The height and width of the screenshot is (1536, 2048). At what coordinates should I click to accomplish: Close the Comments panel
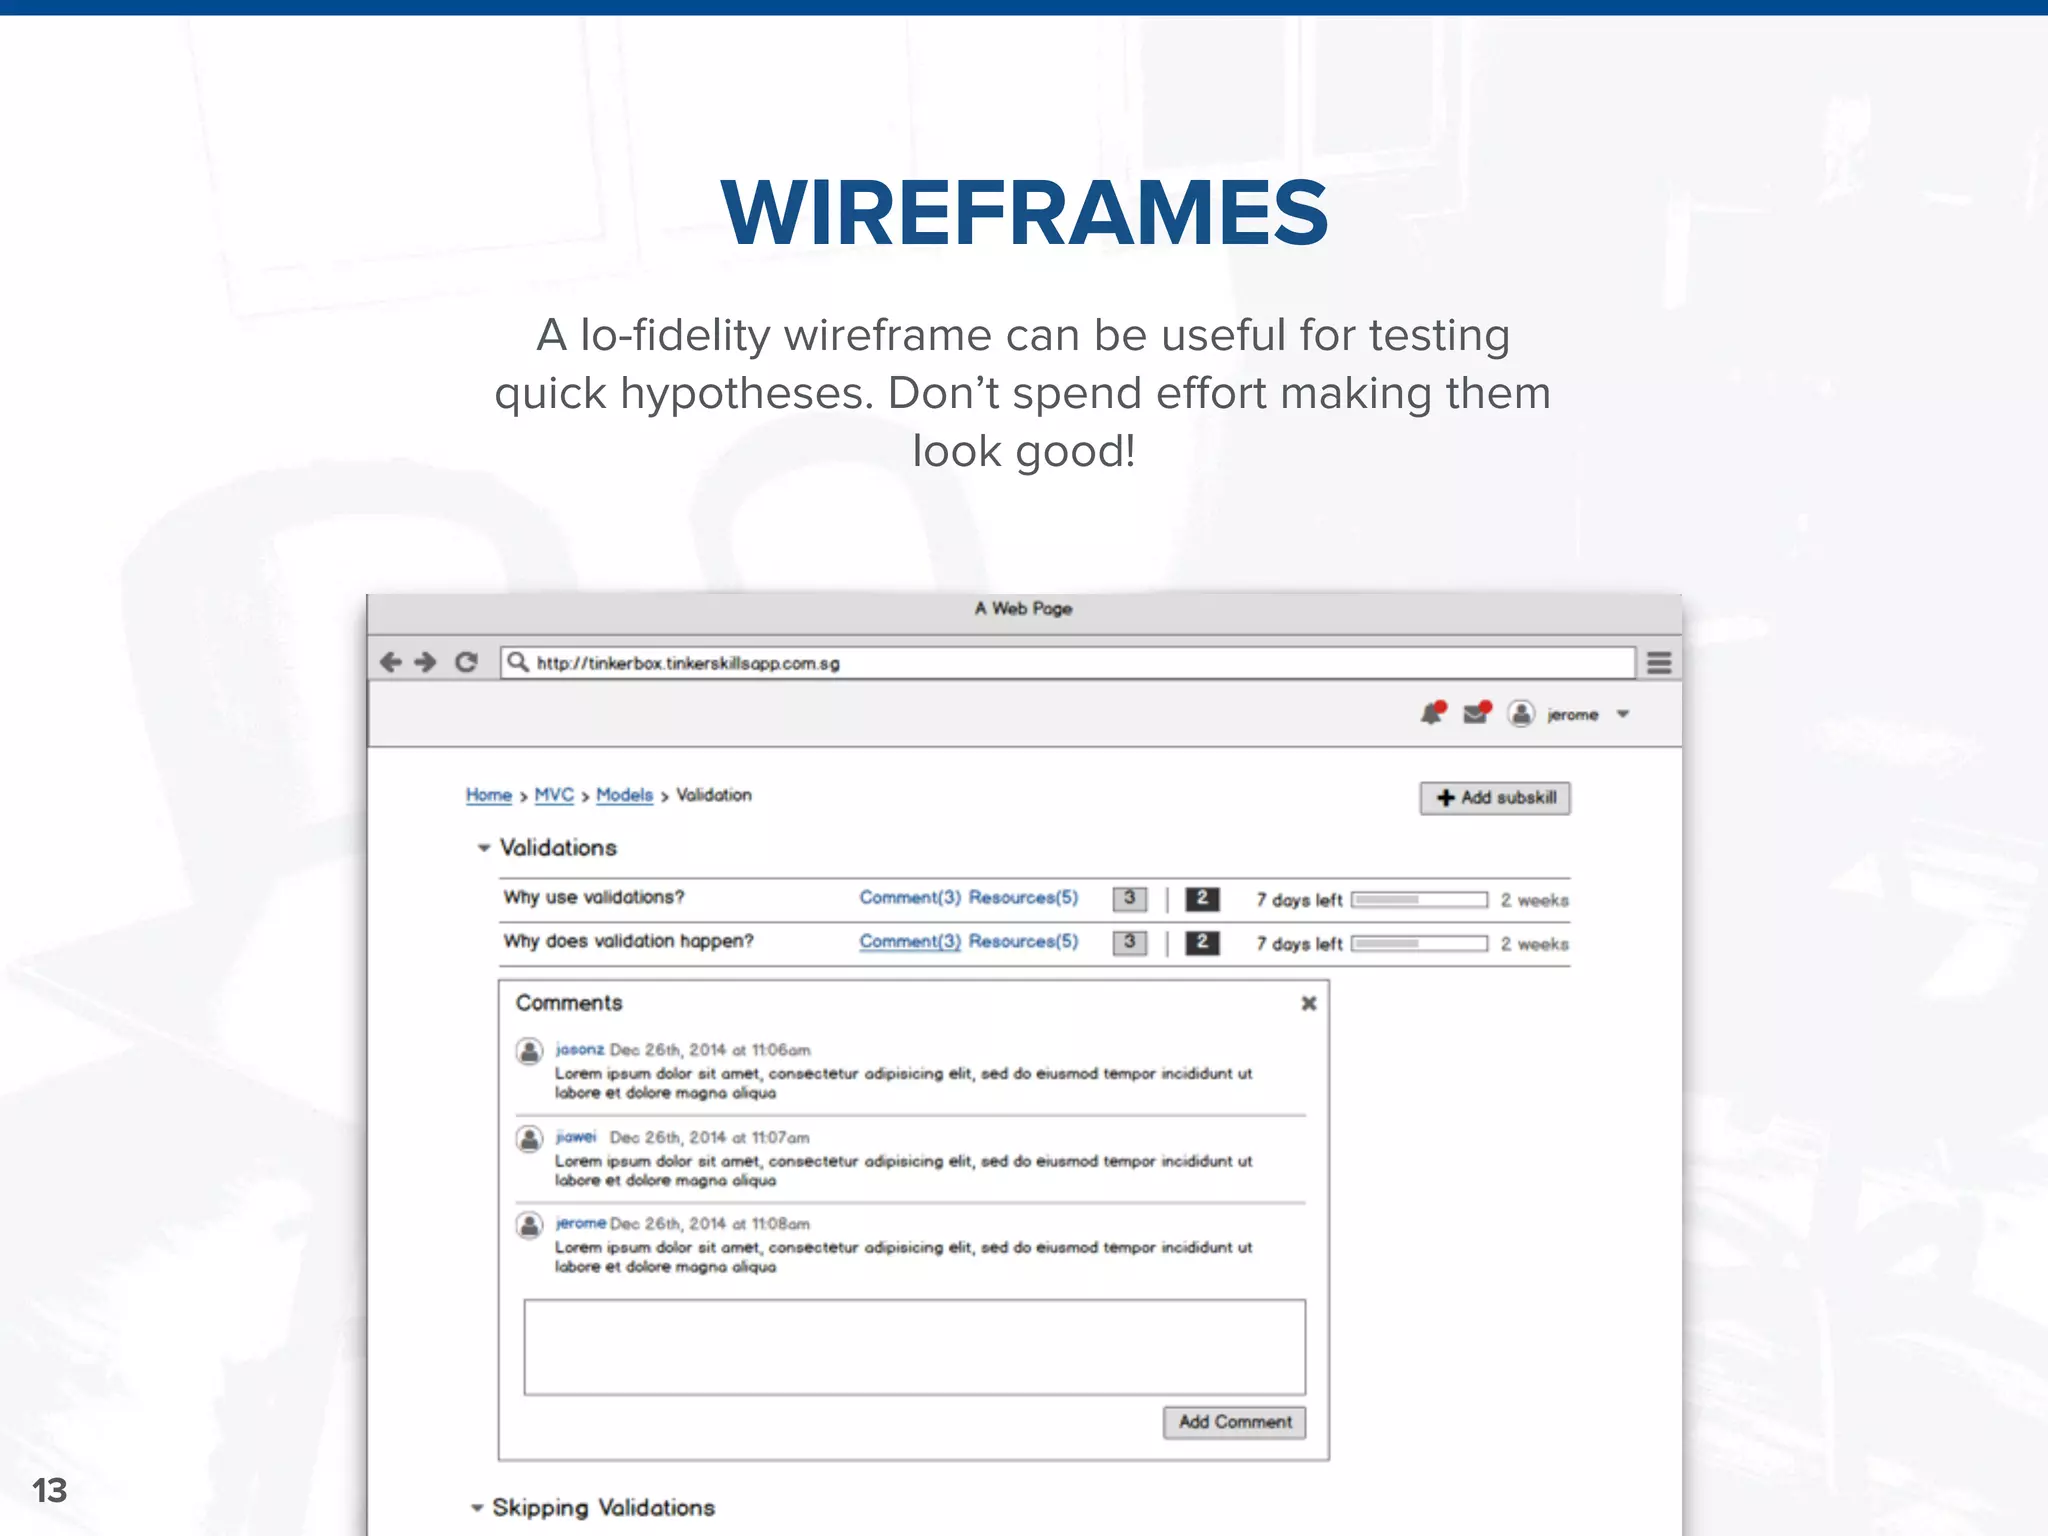[1308, 1003]
